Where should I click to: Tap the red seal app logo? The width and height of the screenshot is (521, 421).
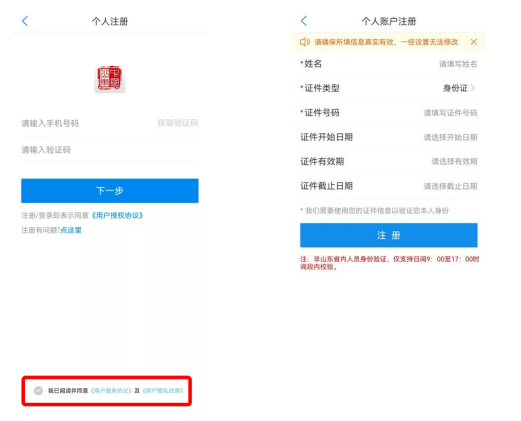(110, 79)
